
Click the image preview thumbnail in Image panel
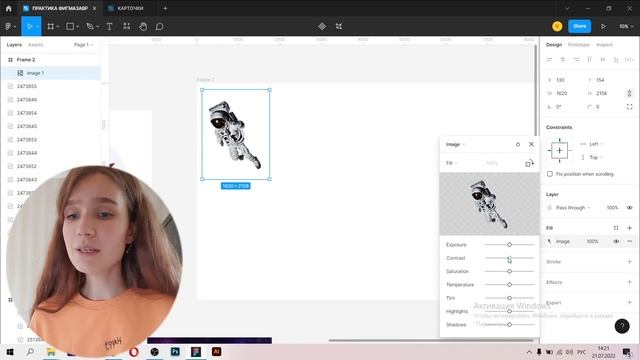coord(489,204)
